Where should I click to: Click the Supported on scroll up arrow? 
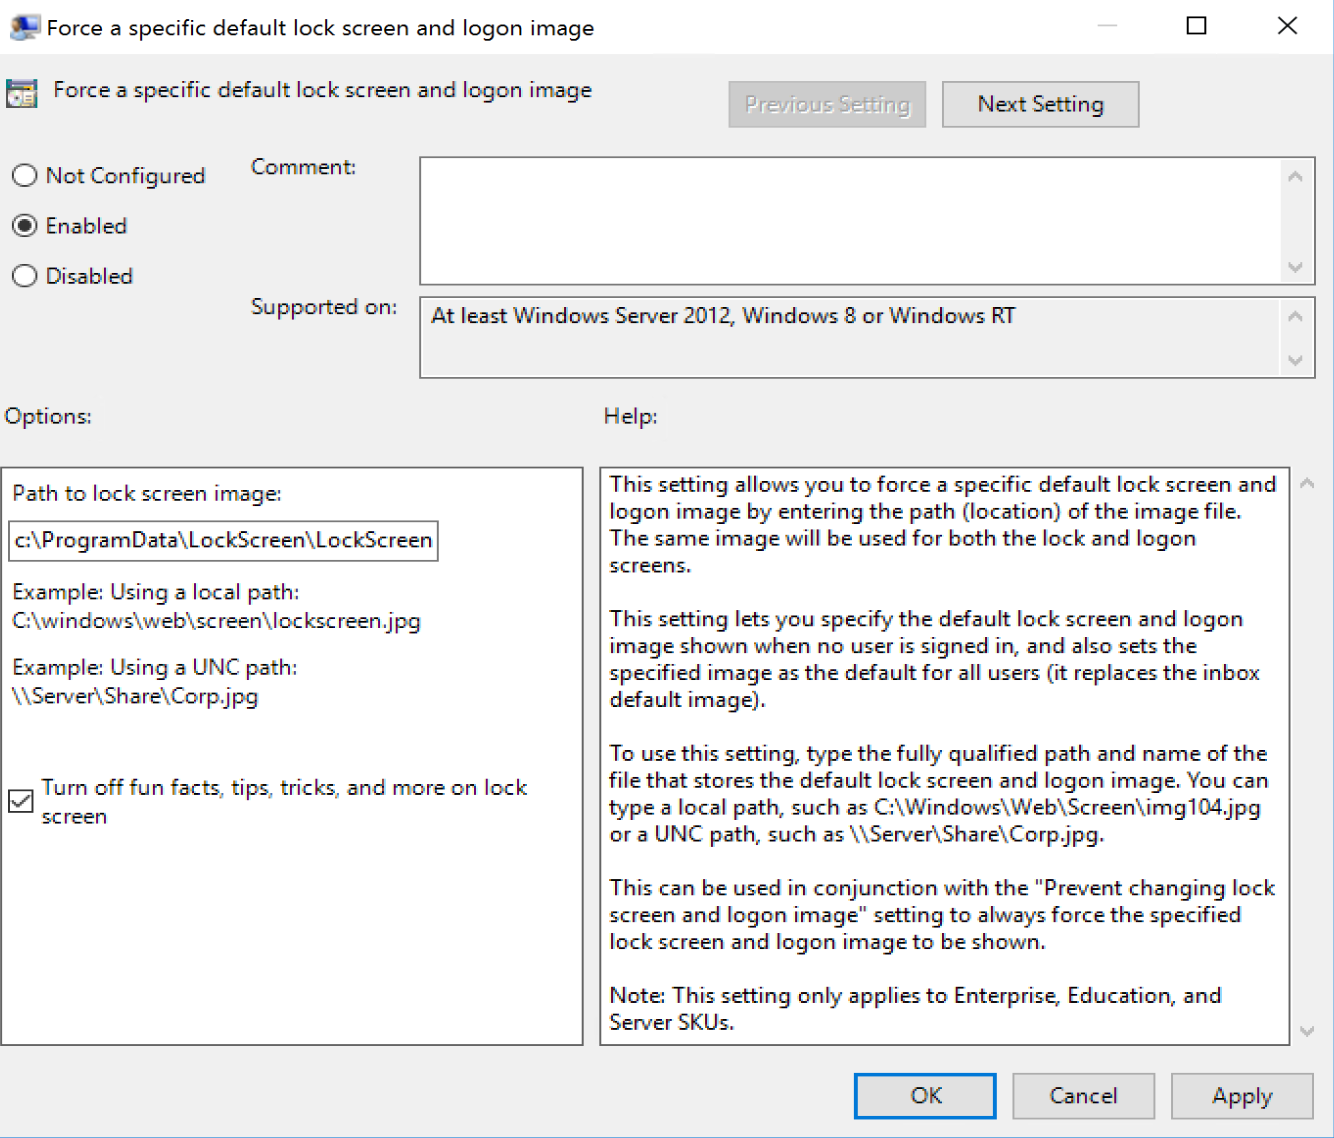pos(1295,316)
